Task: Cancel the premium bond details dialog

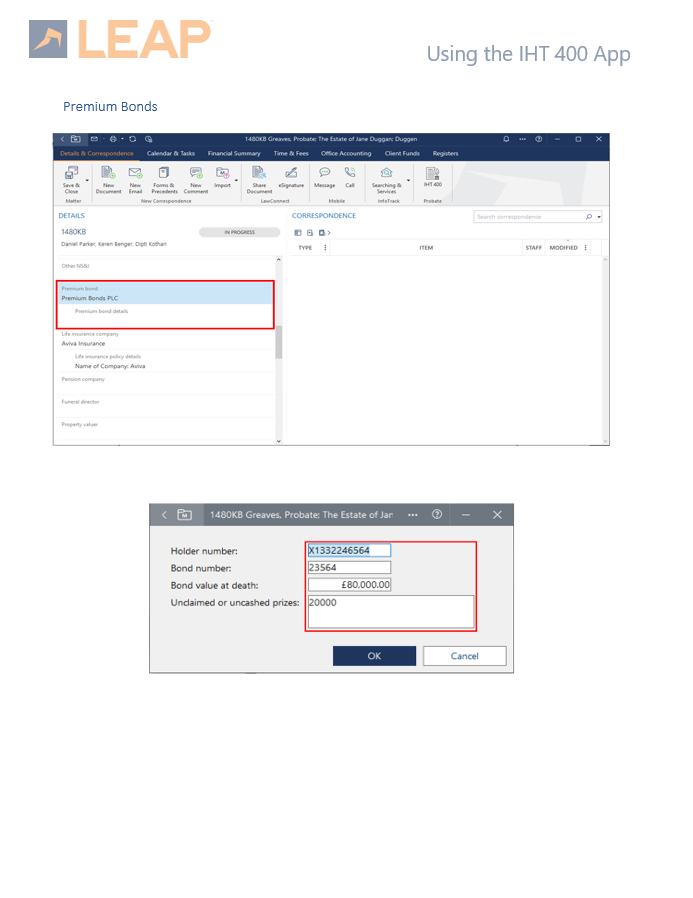Action: coord(464,656)
